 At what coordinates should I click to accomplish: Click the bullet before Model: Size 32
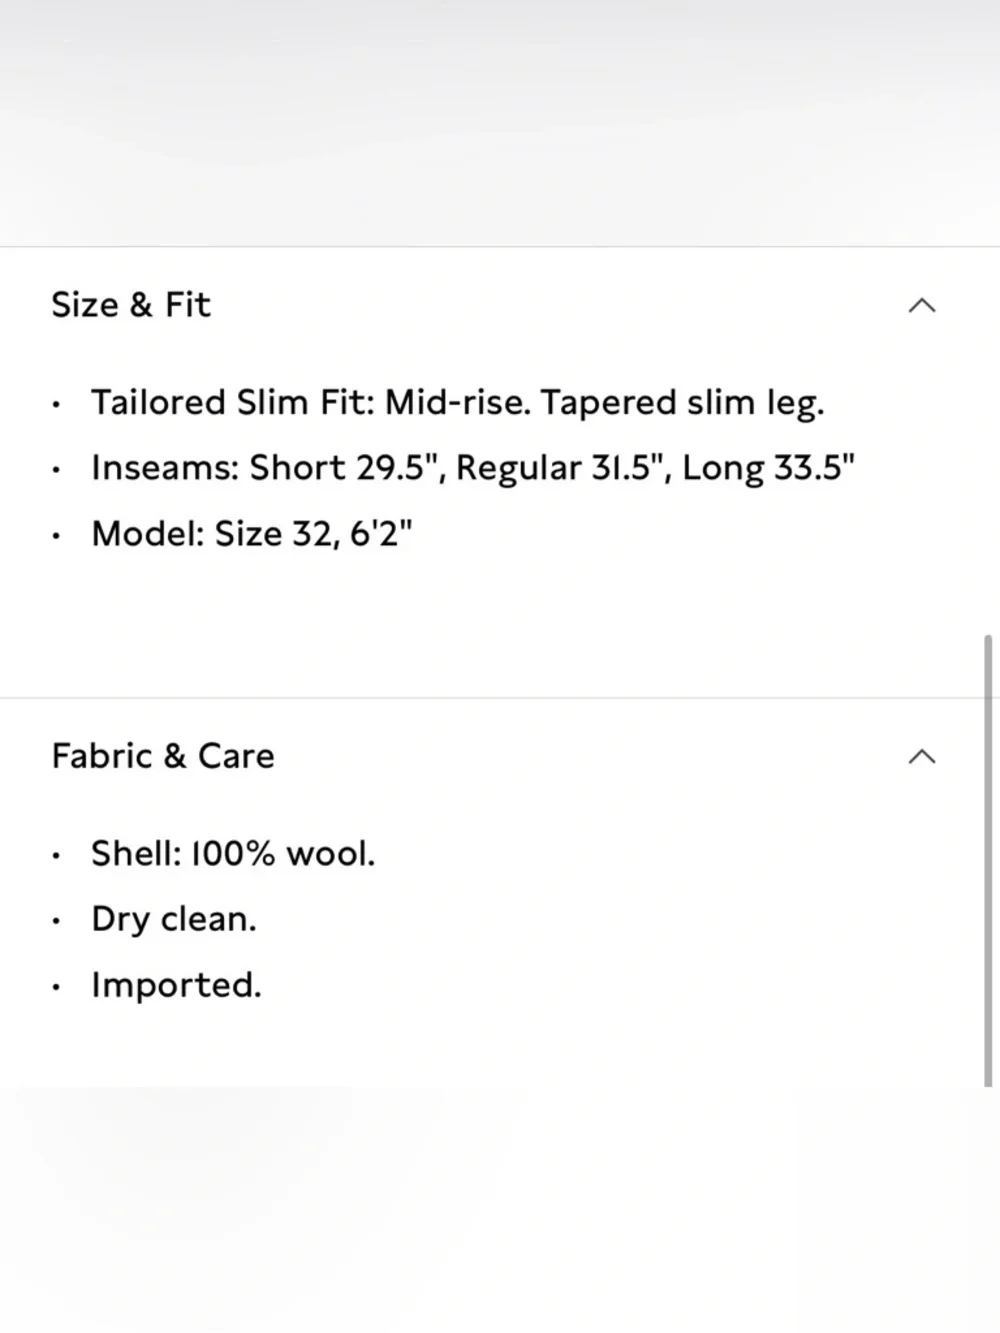pyautogui.click(x=57, y=536)
